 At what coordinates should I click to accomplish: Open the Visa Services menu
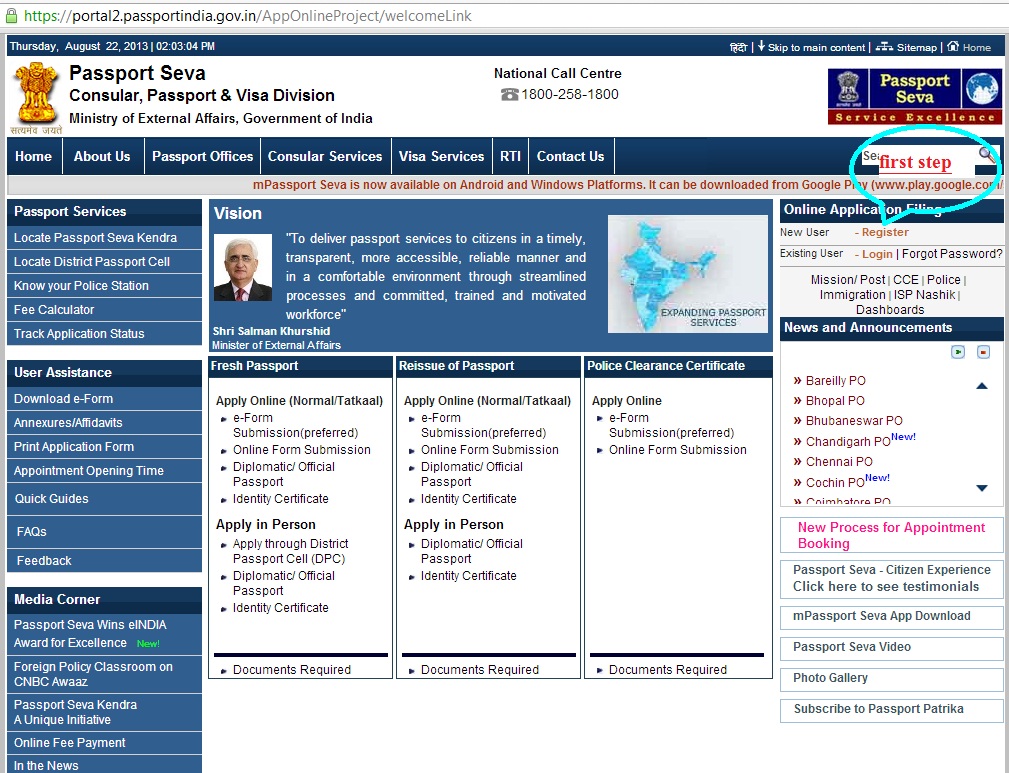(441, 156)
